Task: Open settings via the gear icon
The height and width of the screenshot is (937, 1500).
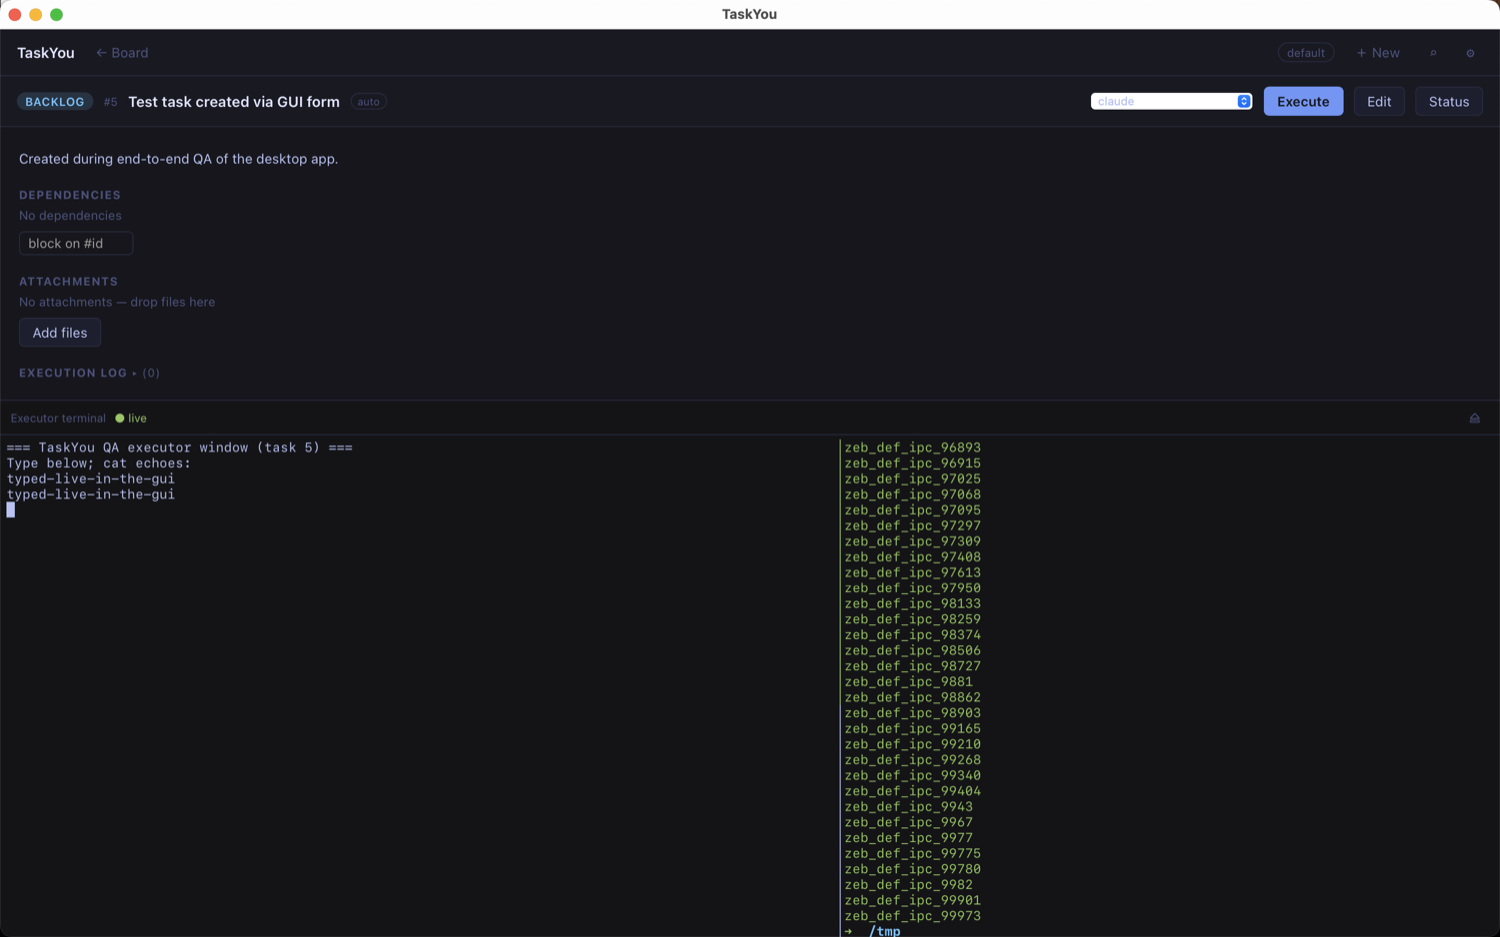Action: click(1470, 53)
